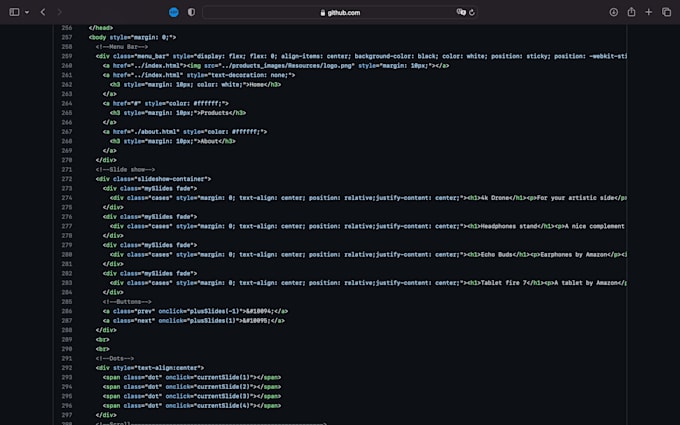Show the downloads list
680x425 pixels.
613,12
